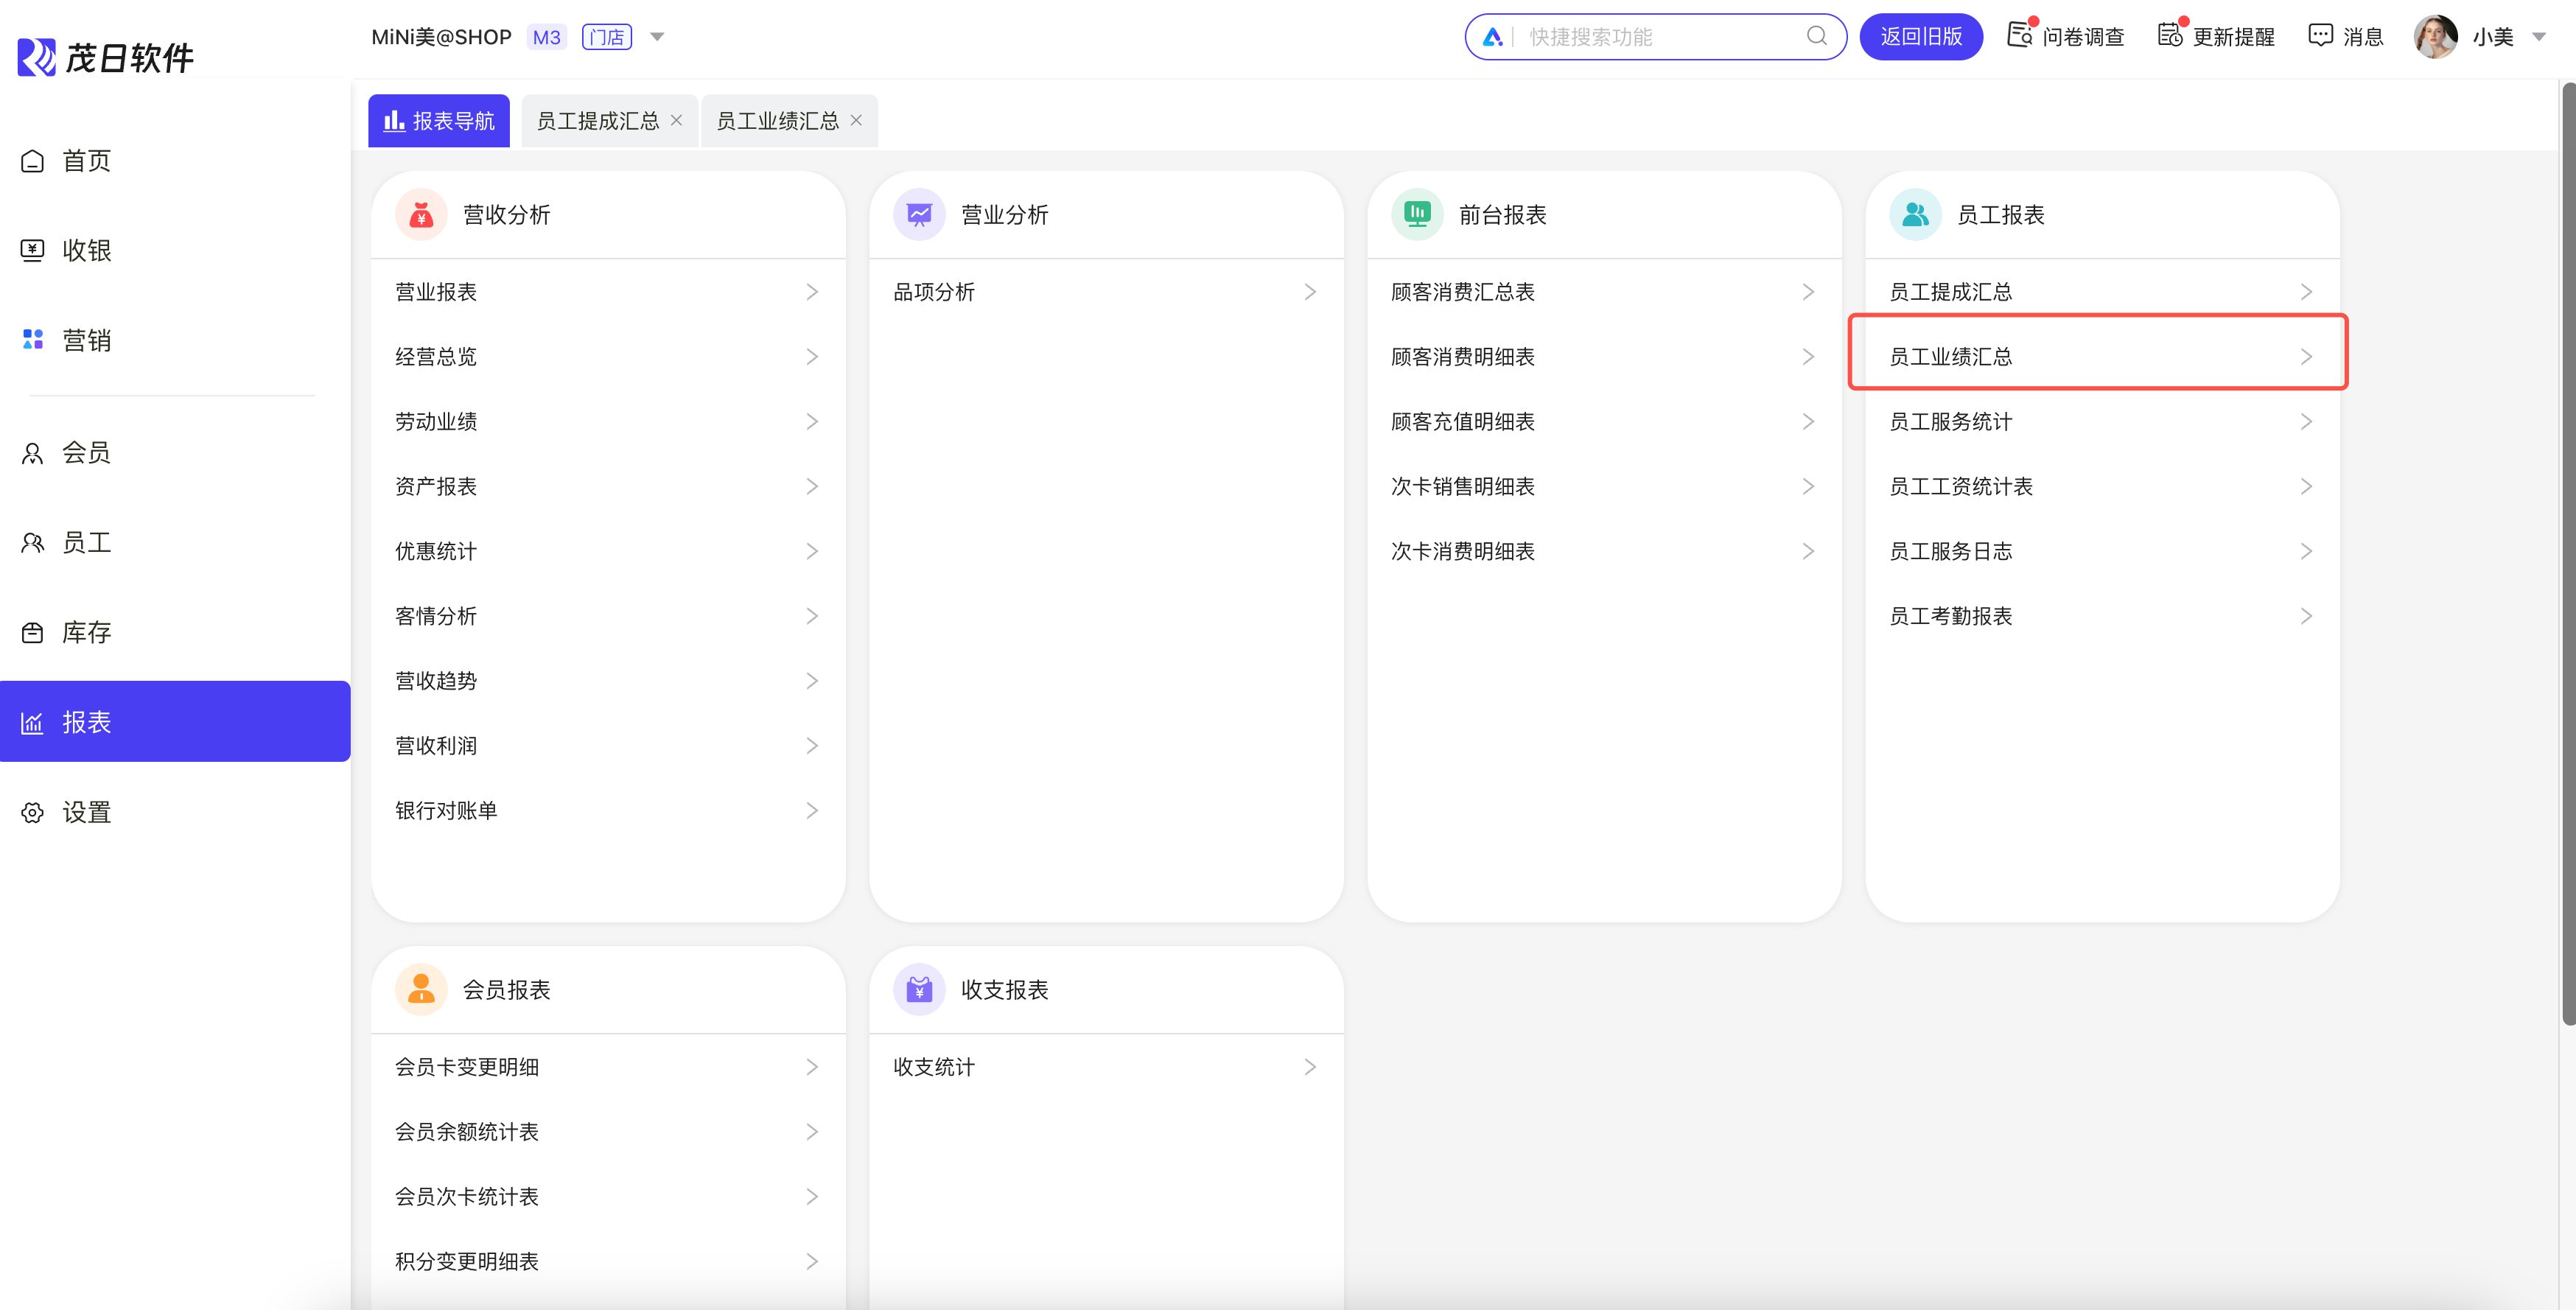Open 问卷调查 survey
The width and height of the screenshot is (2576, 1310).
pyautogui.click(x=2066, y=36)
